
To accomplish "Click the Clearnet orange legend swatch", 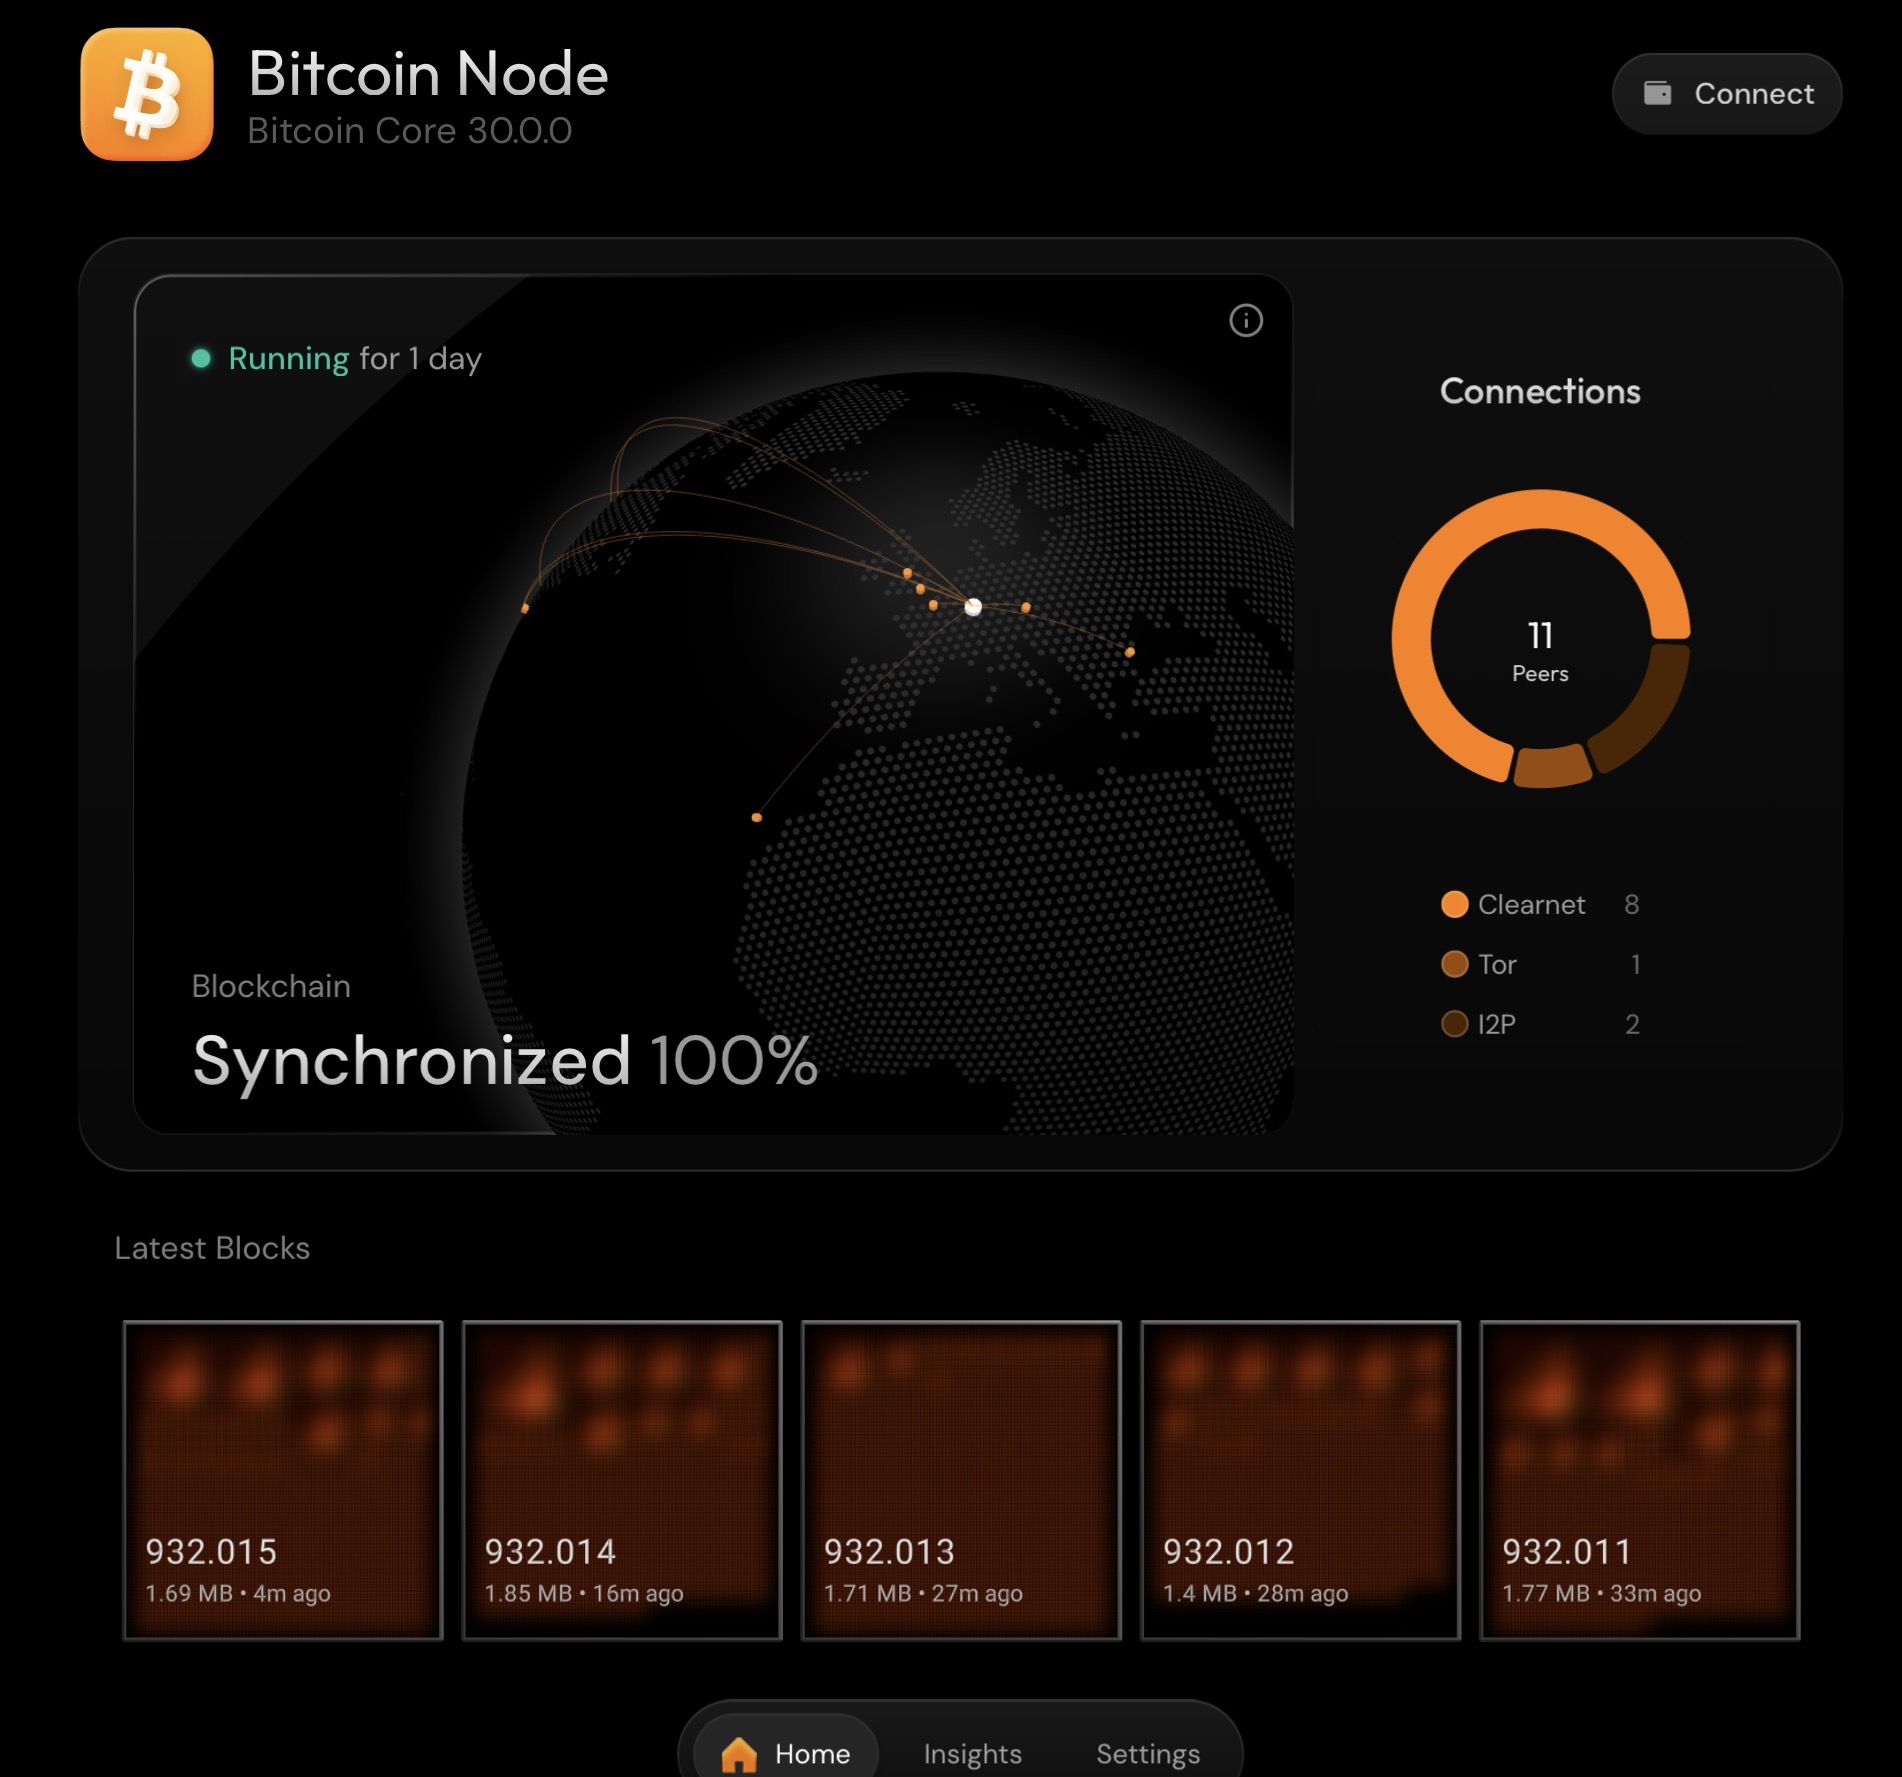I will point(1454,904).
